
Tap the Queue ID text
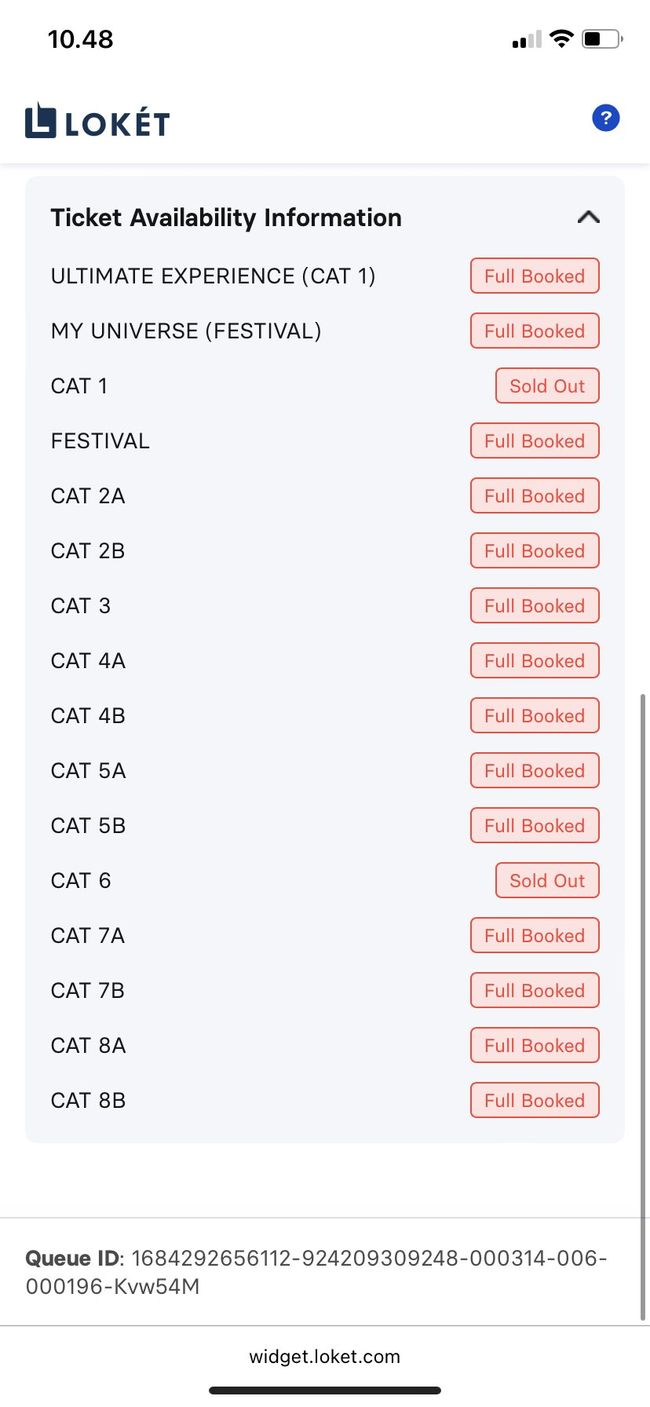tap(316, 1272)
